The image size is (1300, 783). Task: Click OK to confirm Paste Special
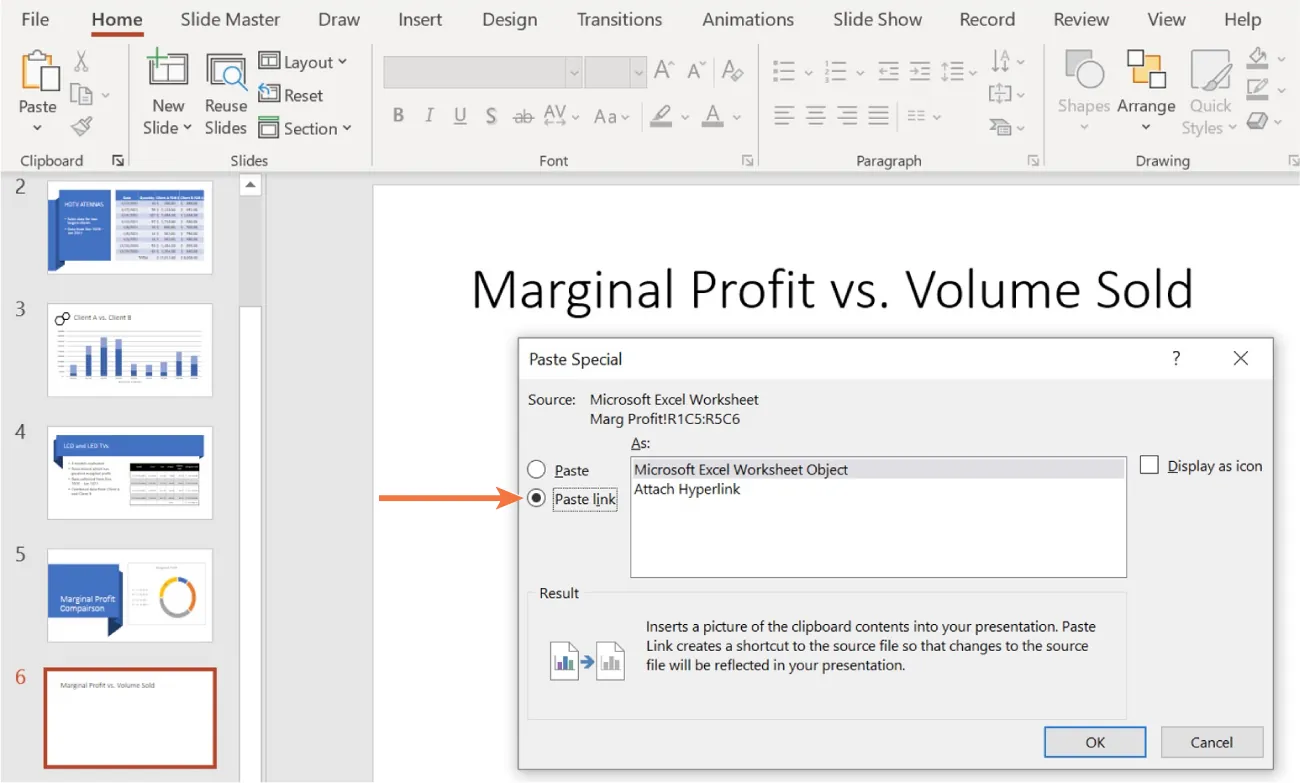pos(1094,741)
